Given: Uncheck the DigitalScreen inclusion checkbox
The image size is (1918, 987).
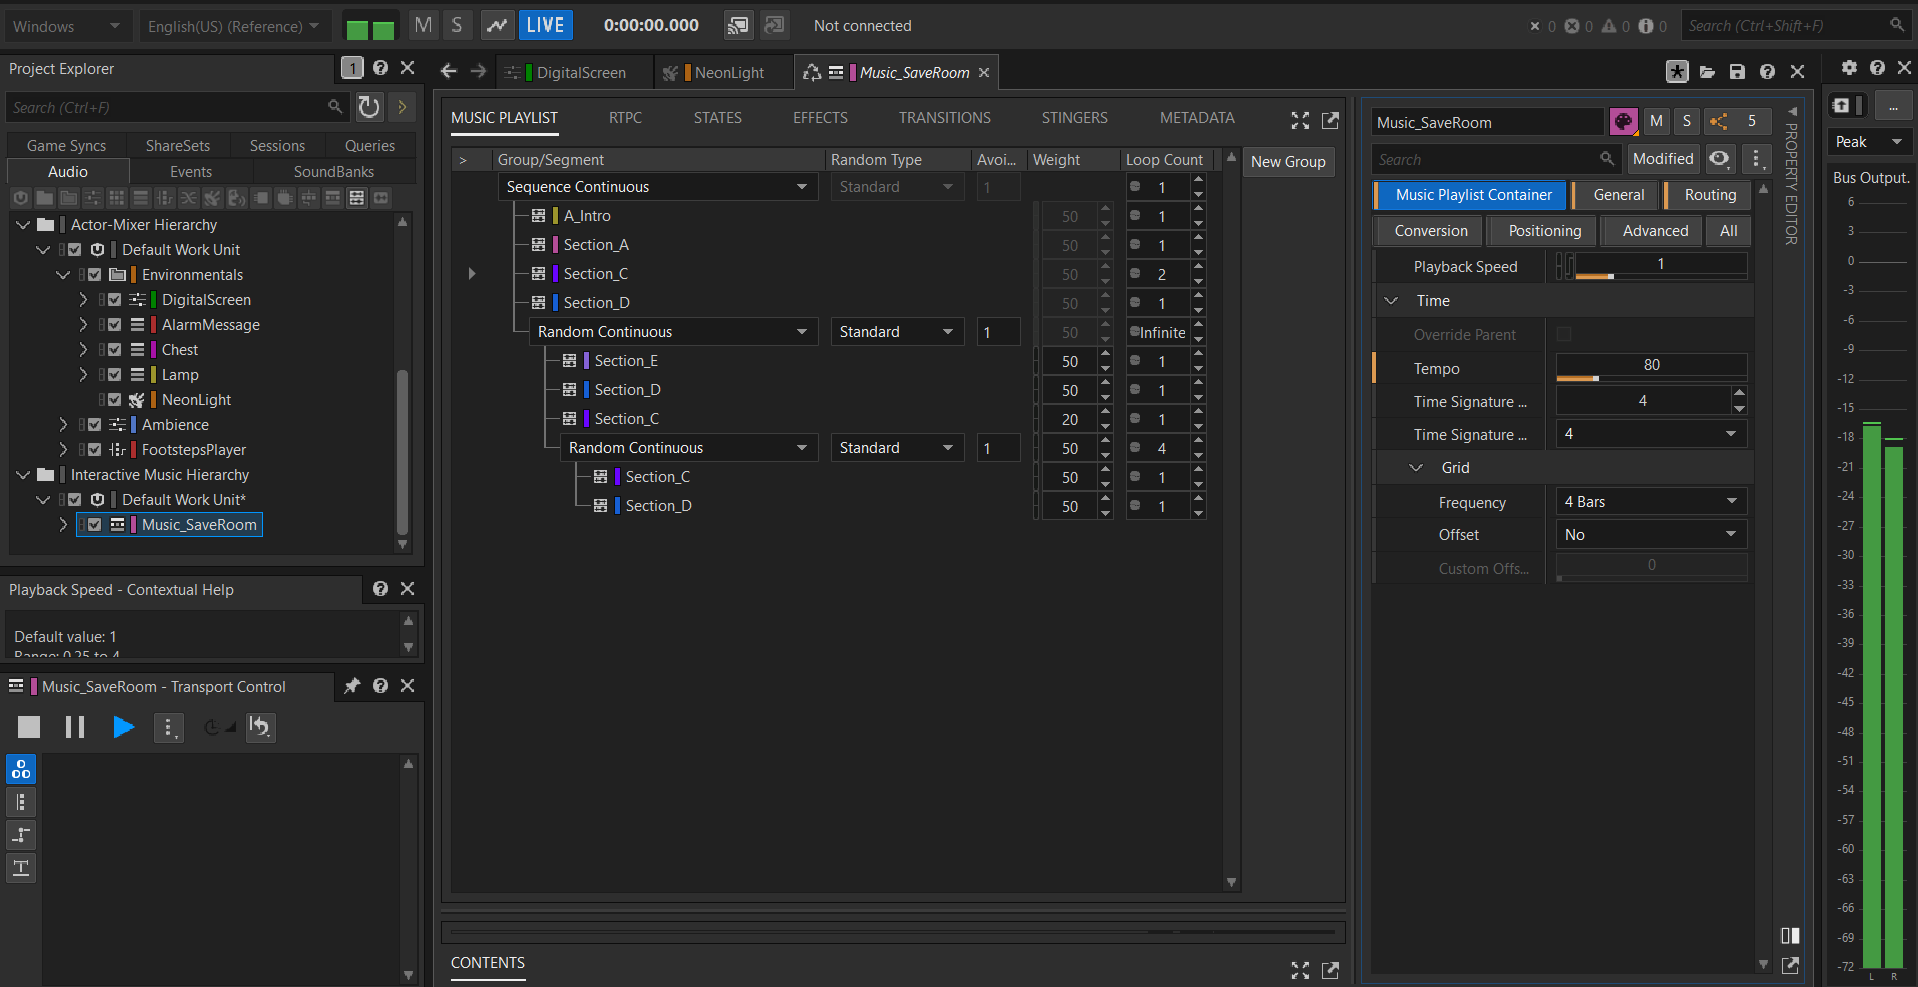Looking at the screenshot, I should point(115,300).
